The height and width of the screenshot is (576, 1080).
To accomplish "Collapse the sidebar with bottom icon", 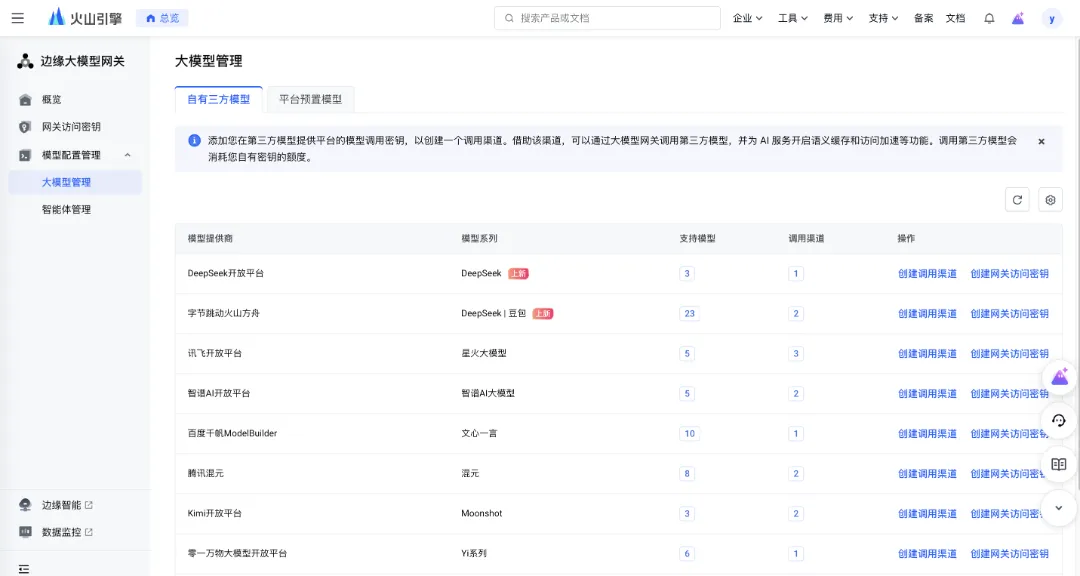I will pyautogui.click(x=24, y=568).
